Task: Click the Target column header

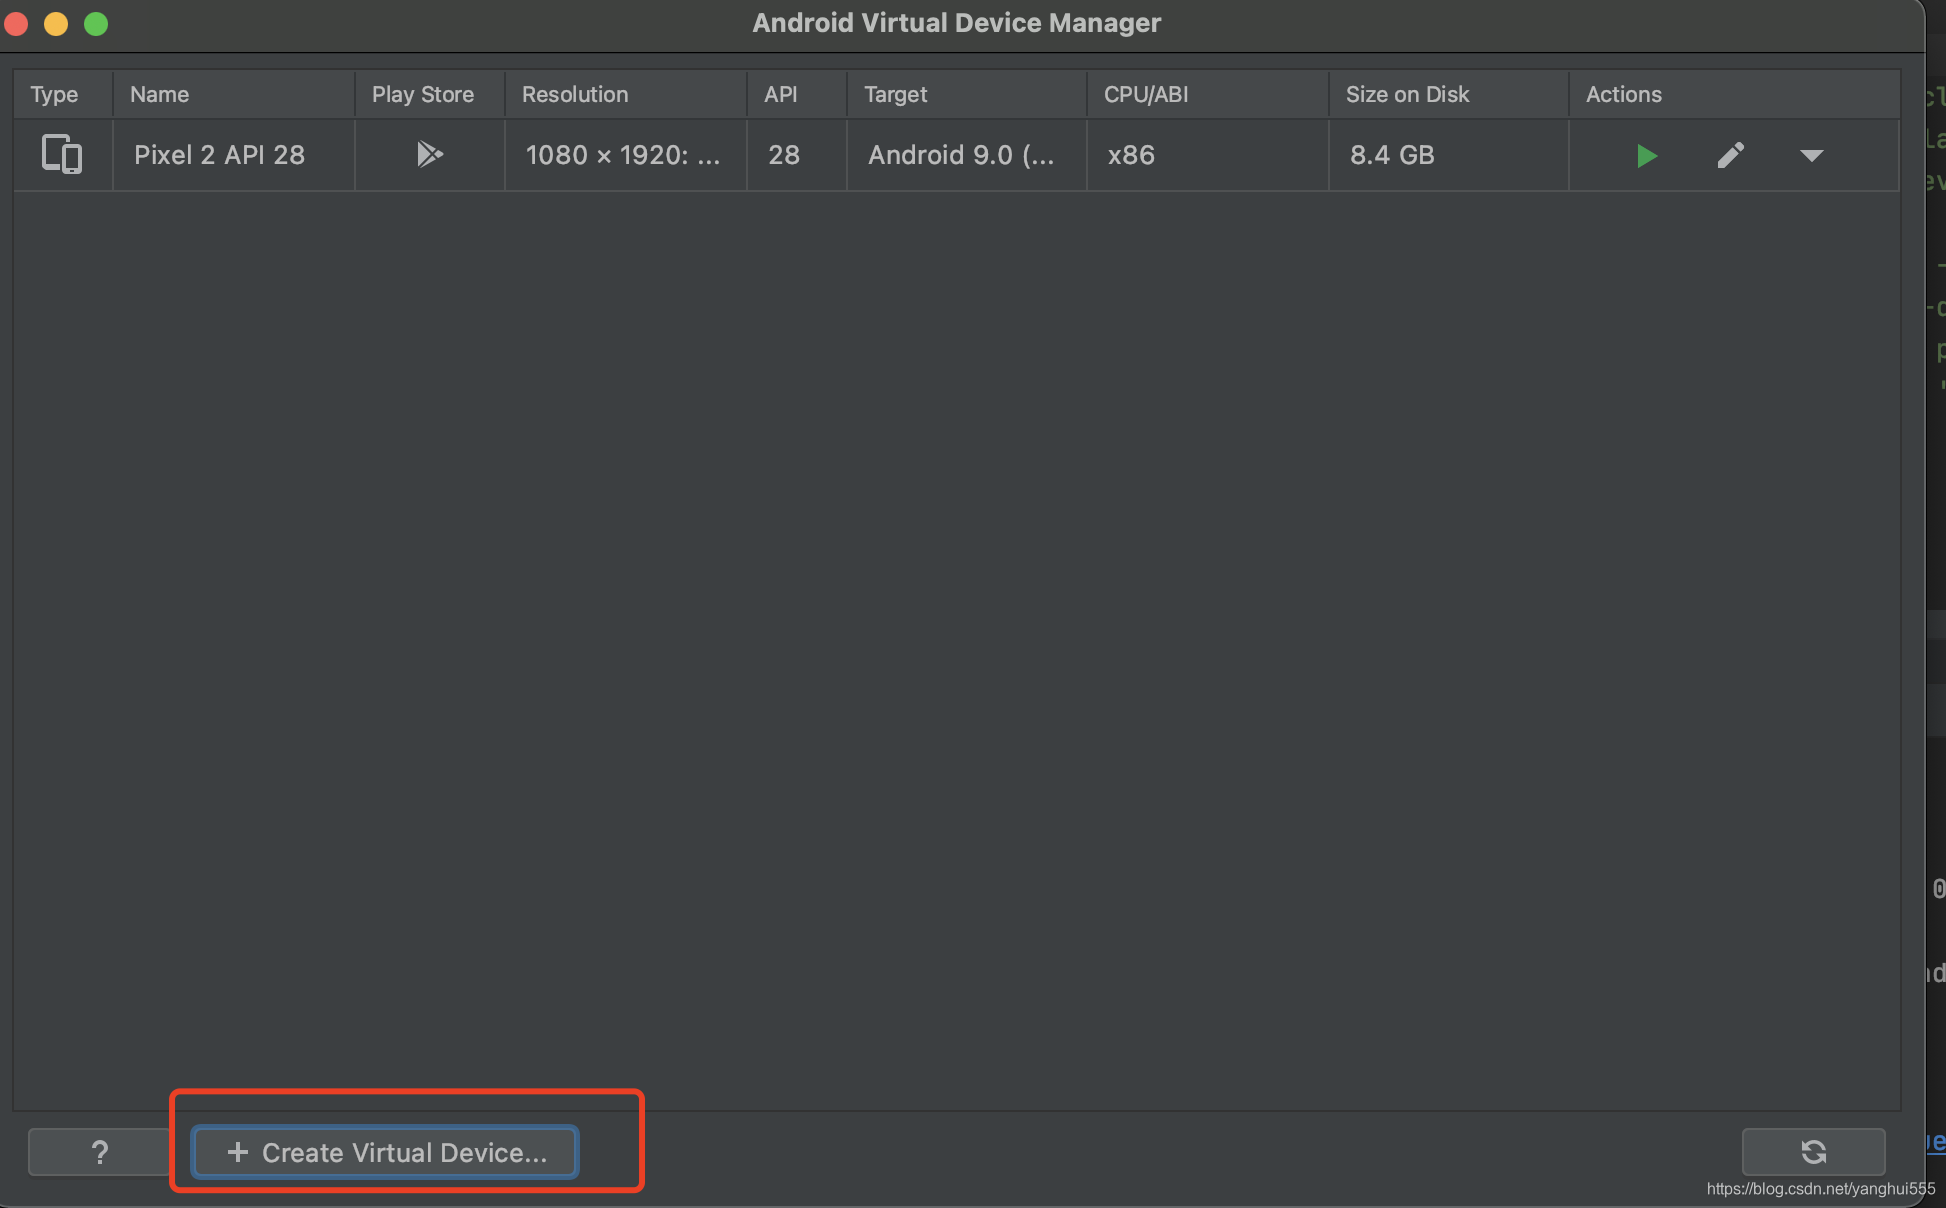Action: click(895, 94)
